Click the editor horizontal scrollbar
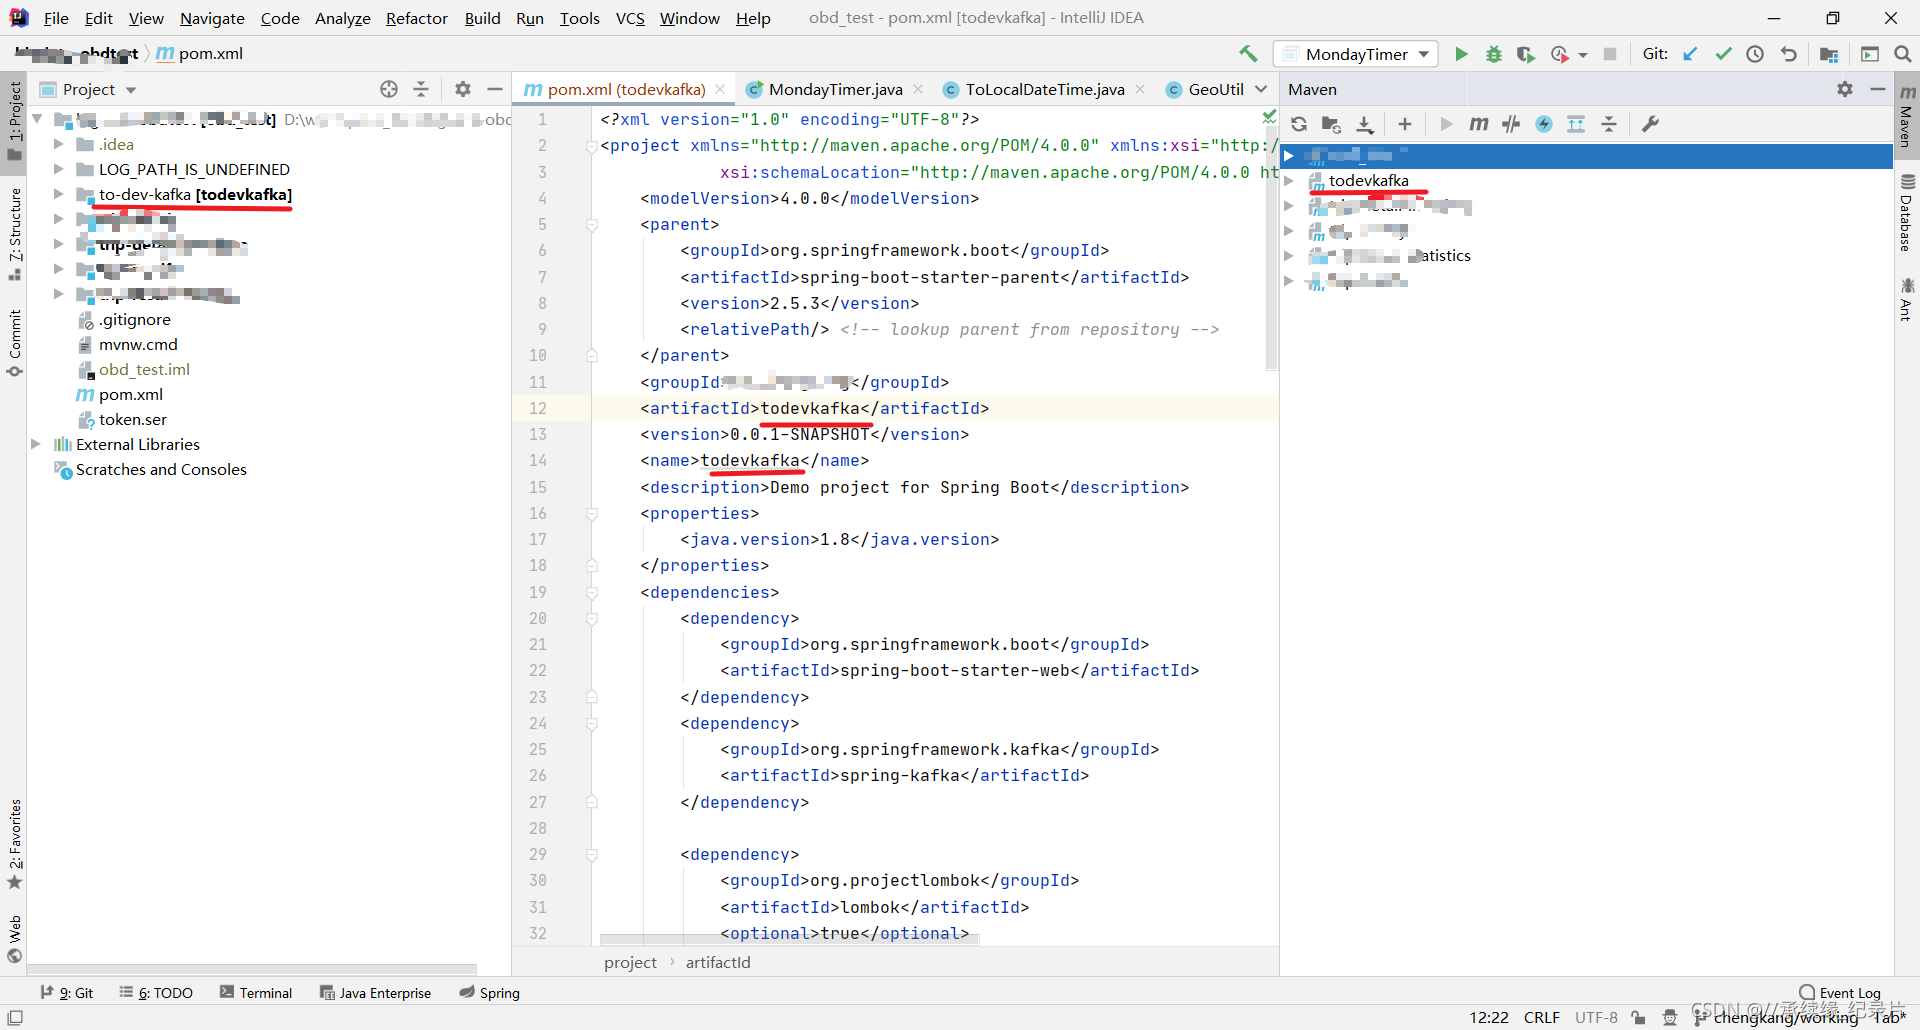The width and height of the screenshot is (1920, 1030). pyautogui.click(x=789, y=939)
